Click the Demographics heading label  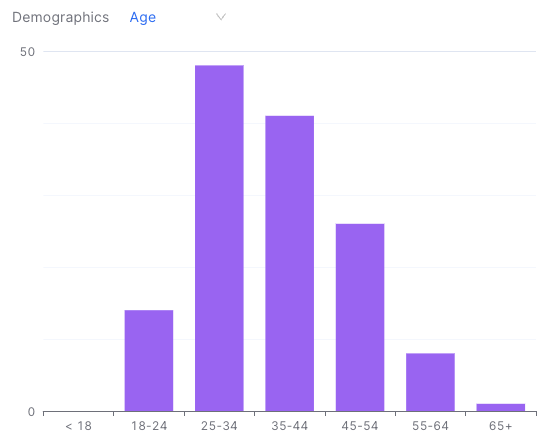pos(61,17)
